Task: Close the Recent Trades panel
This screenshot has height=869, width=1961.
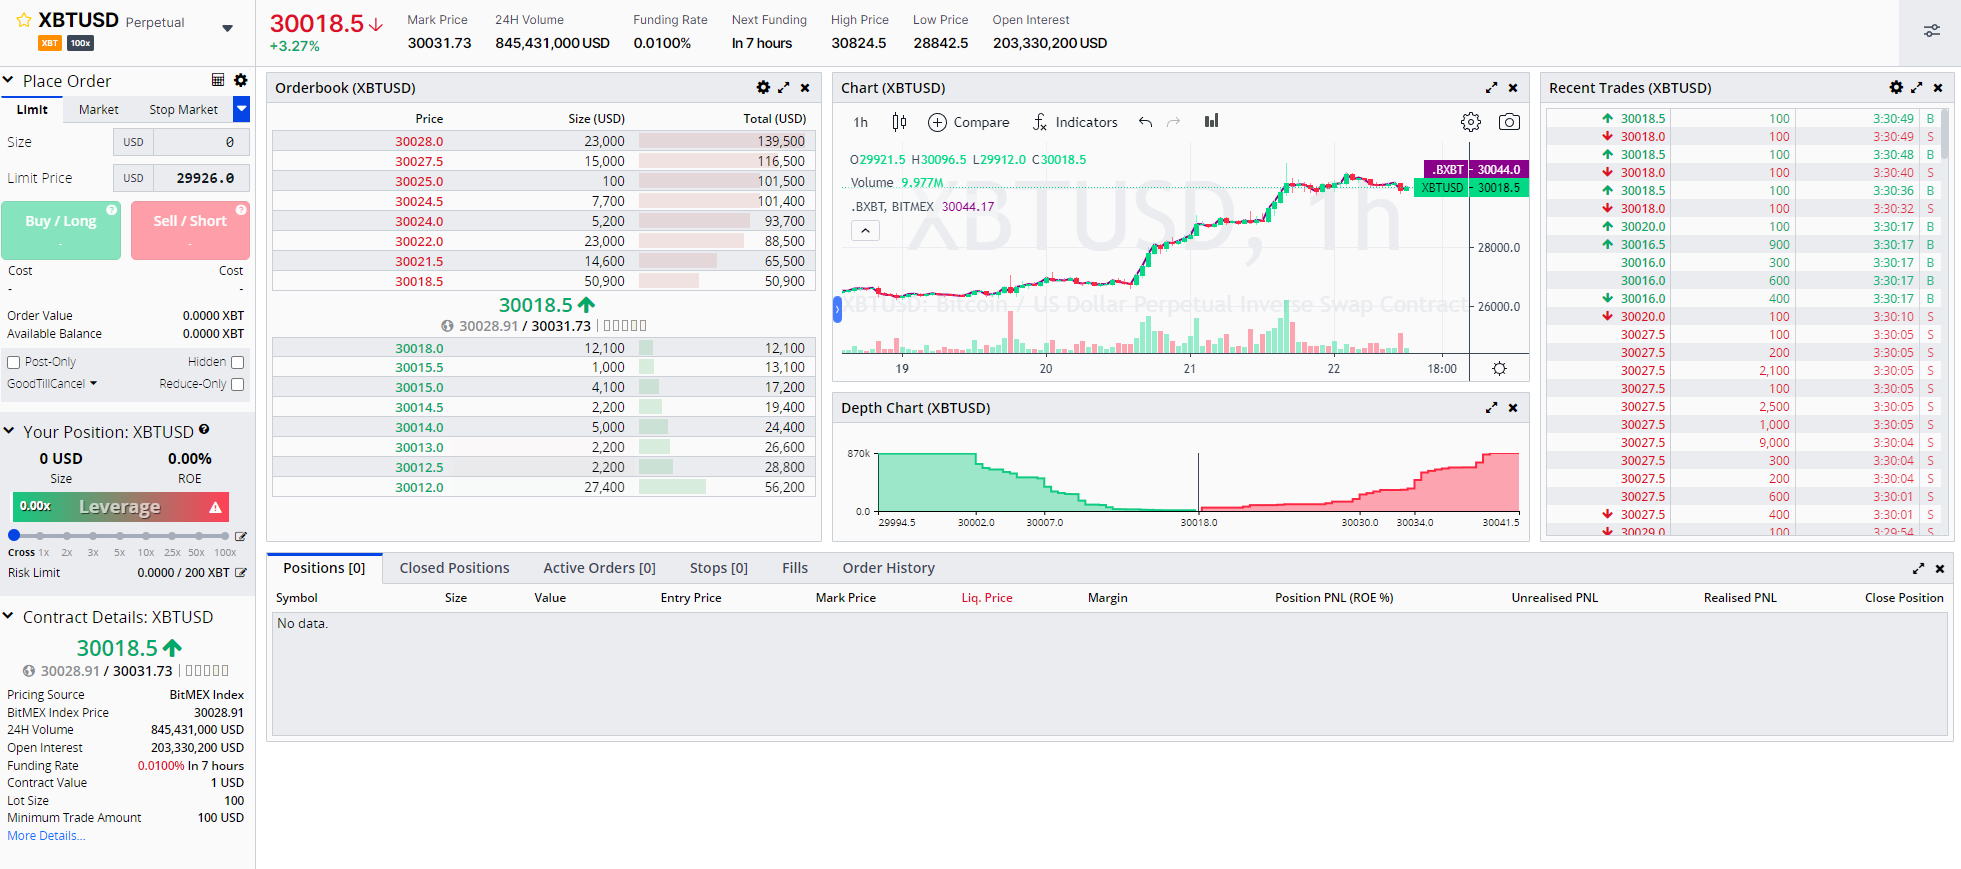Action: coord(1938,88)
